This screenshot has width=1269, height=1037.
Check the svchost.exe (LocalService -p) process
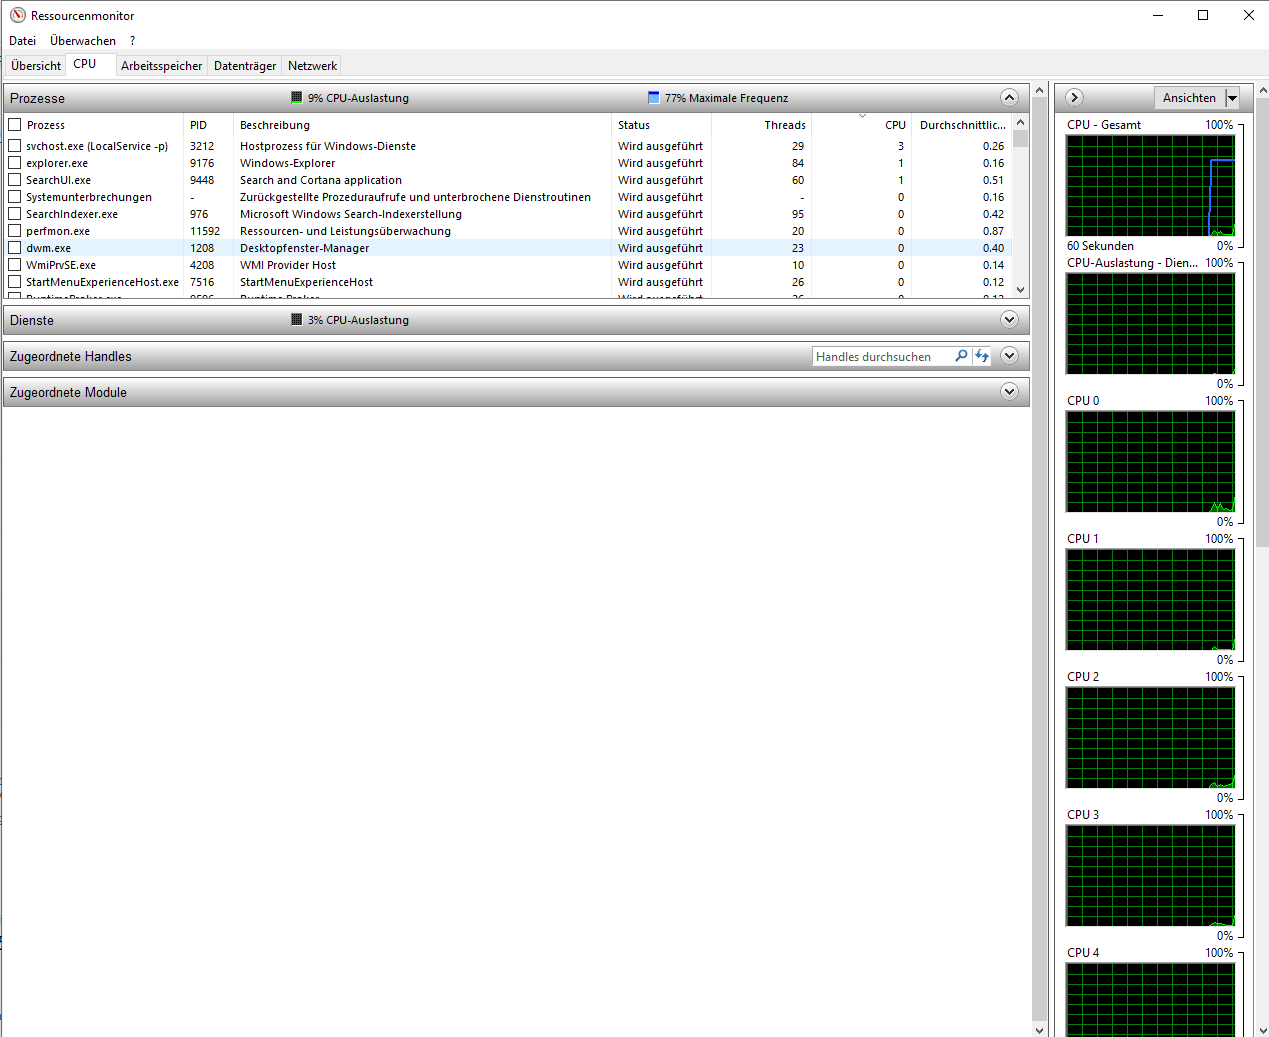[15, 146]
